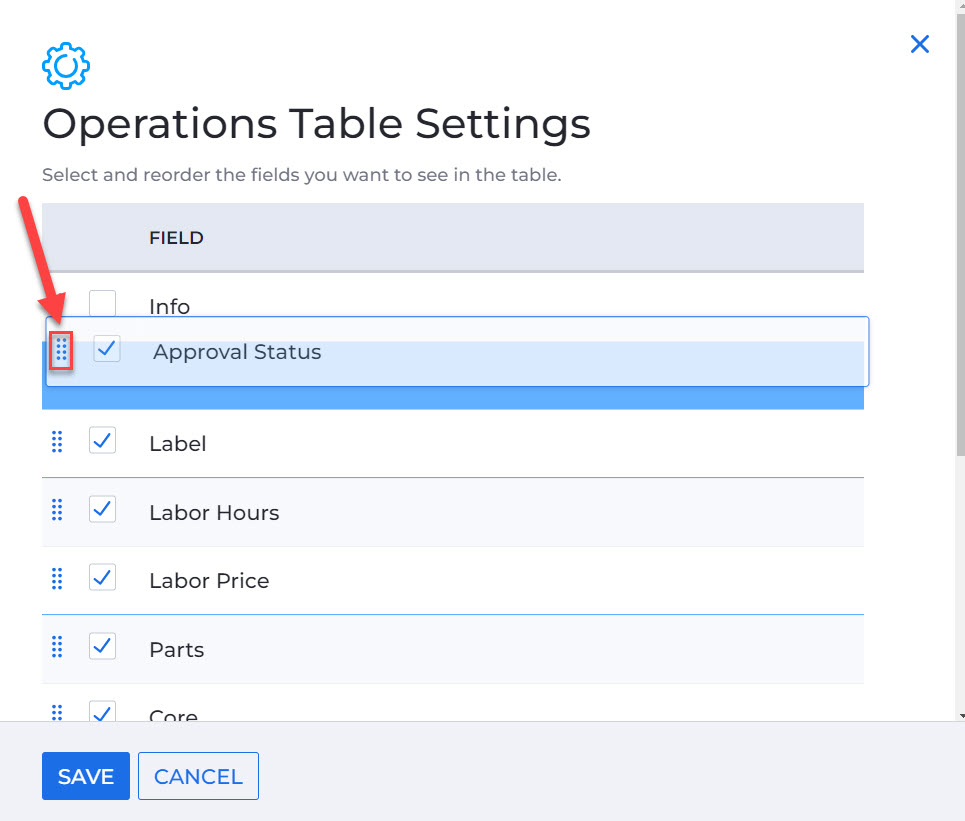Image resolution: width=965 pixels, height=821 pixels.
Task: Cancel the settings changes
Action: coord(198,776)
